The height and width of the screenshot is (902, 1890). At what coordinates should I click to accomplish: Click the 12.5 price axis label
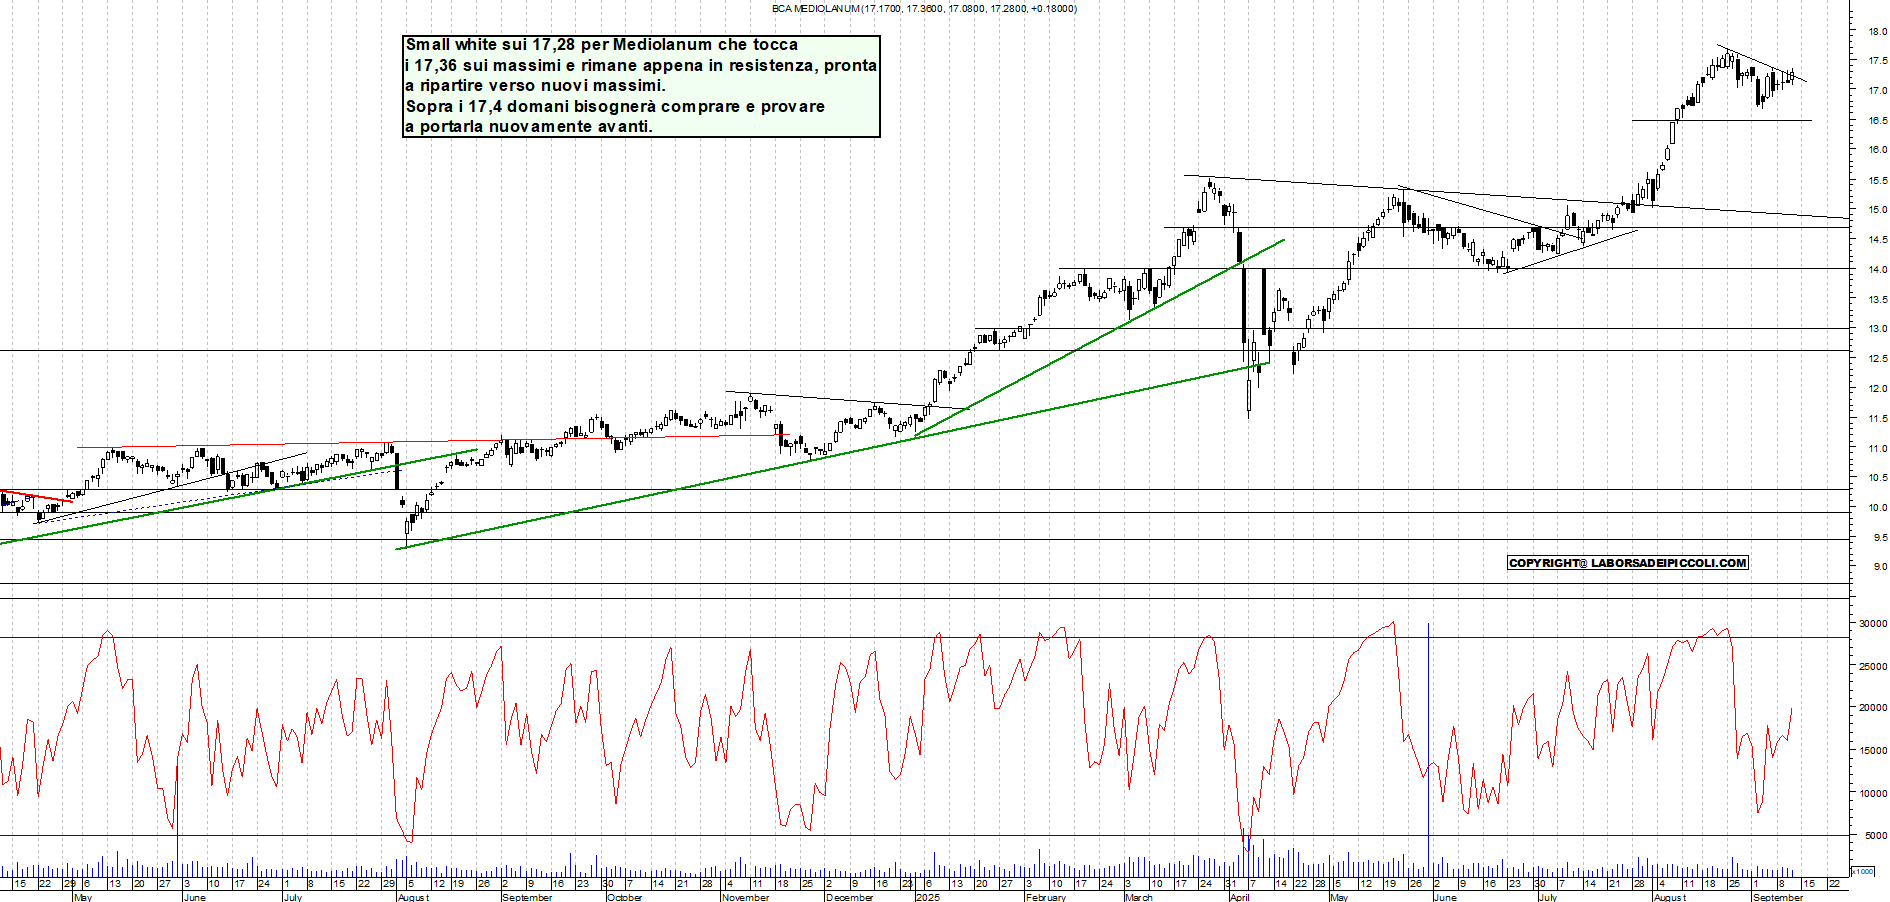tap(1877, 359)
